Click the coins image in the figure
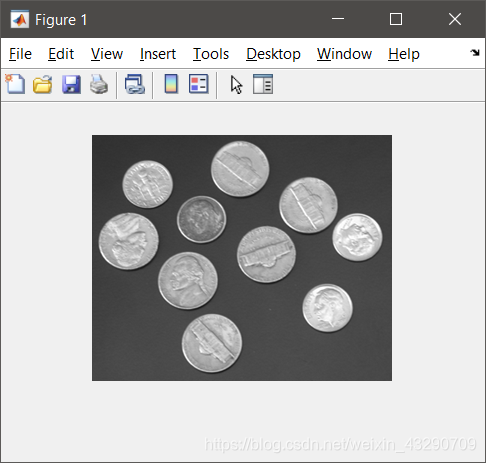Screen dimensions: 486x463 [x=242, y=258]
